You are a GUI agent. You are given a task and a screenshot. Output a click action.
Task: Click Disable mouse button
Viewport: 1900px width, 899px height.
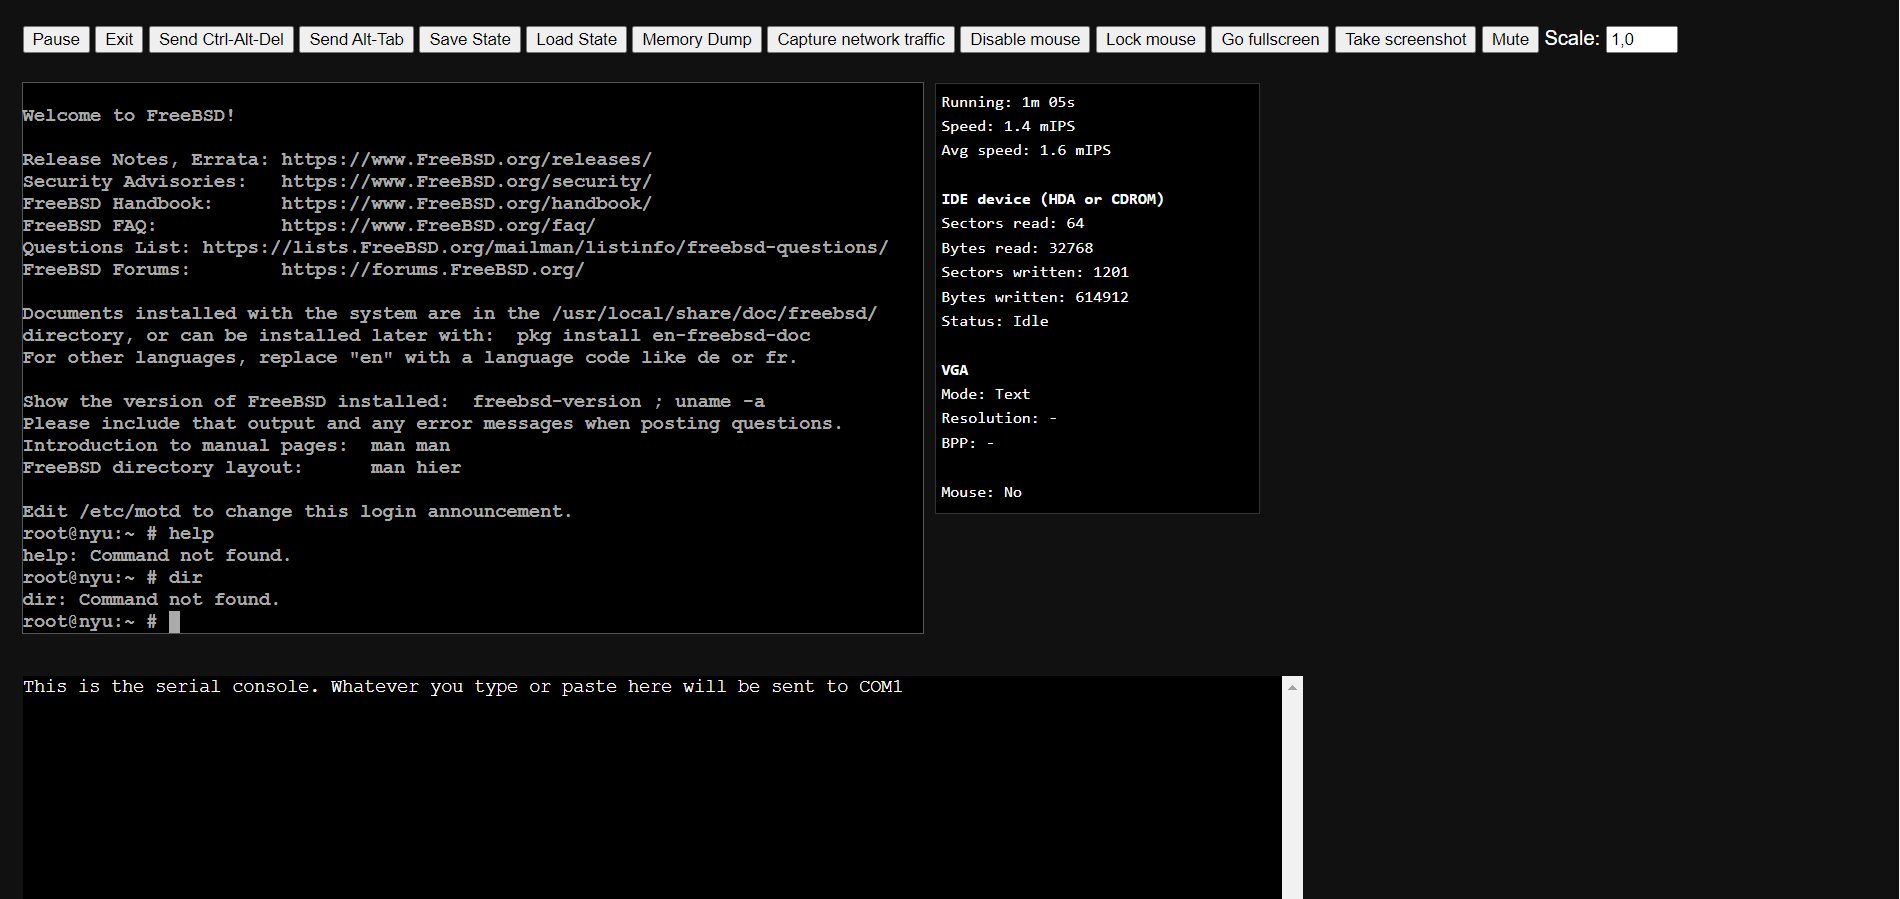1025,39
